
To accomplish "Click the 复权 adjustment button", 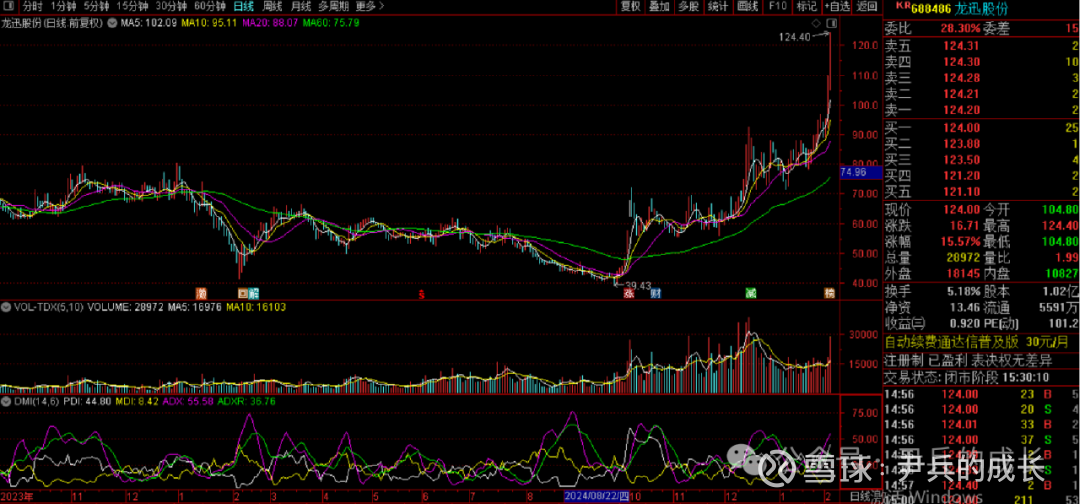I will click(630, 7).
